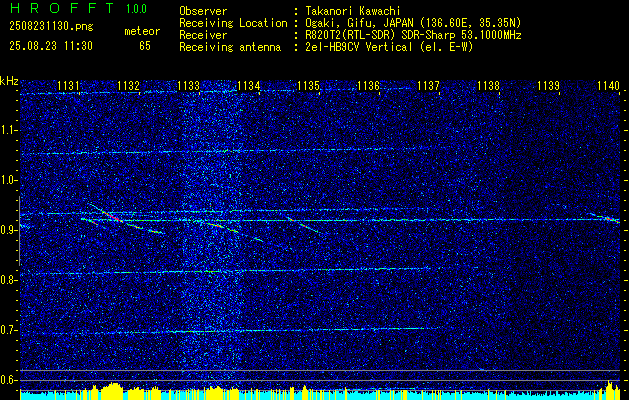
Task: Click the 1139 time marker
Action: (548, 85)
